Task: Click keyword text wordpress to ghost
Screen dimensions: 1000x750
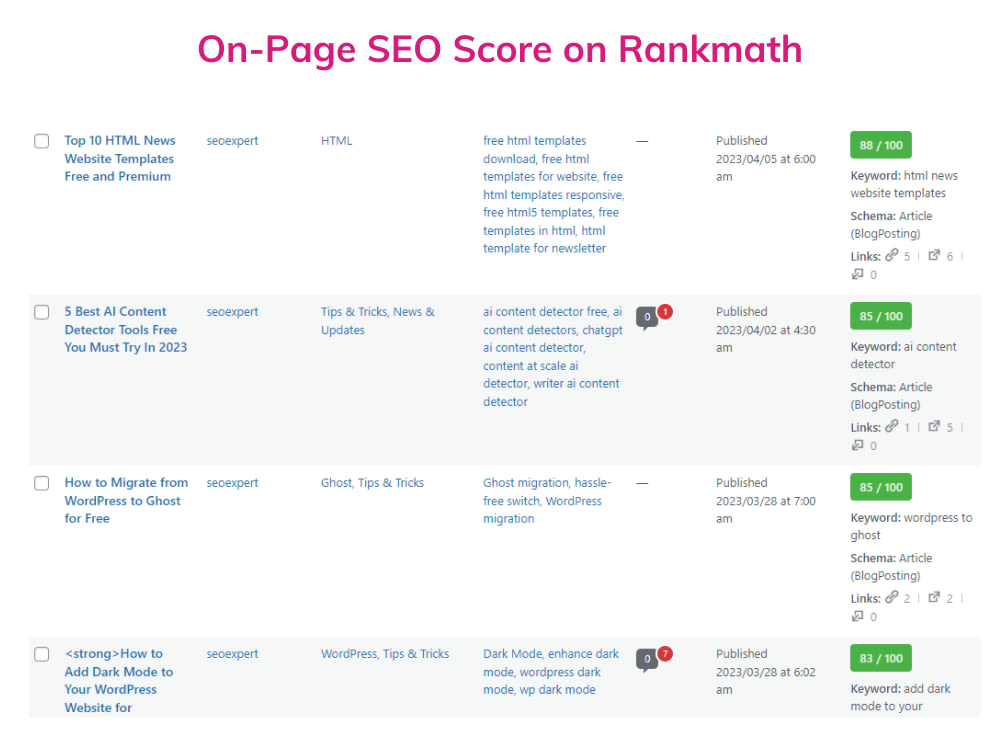Action: point(911,526)
